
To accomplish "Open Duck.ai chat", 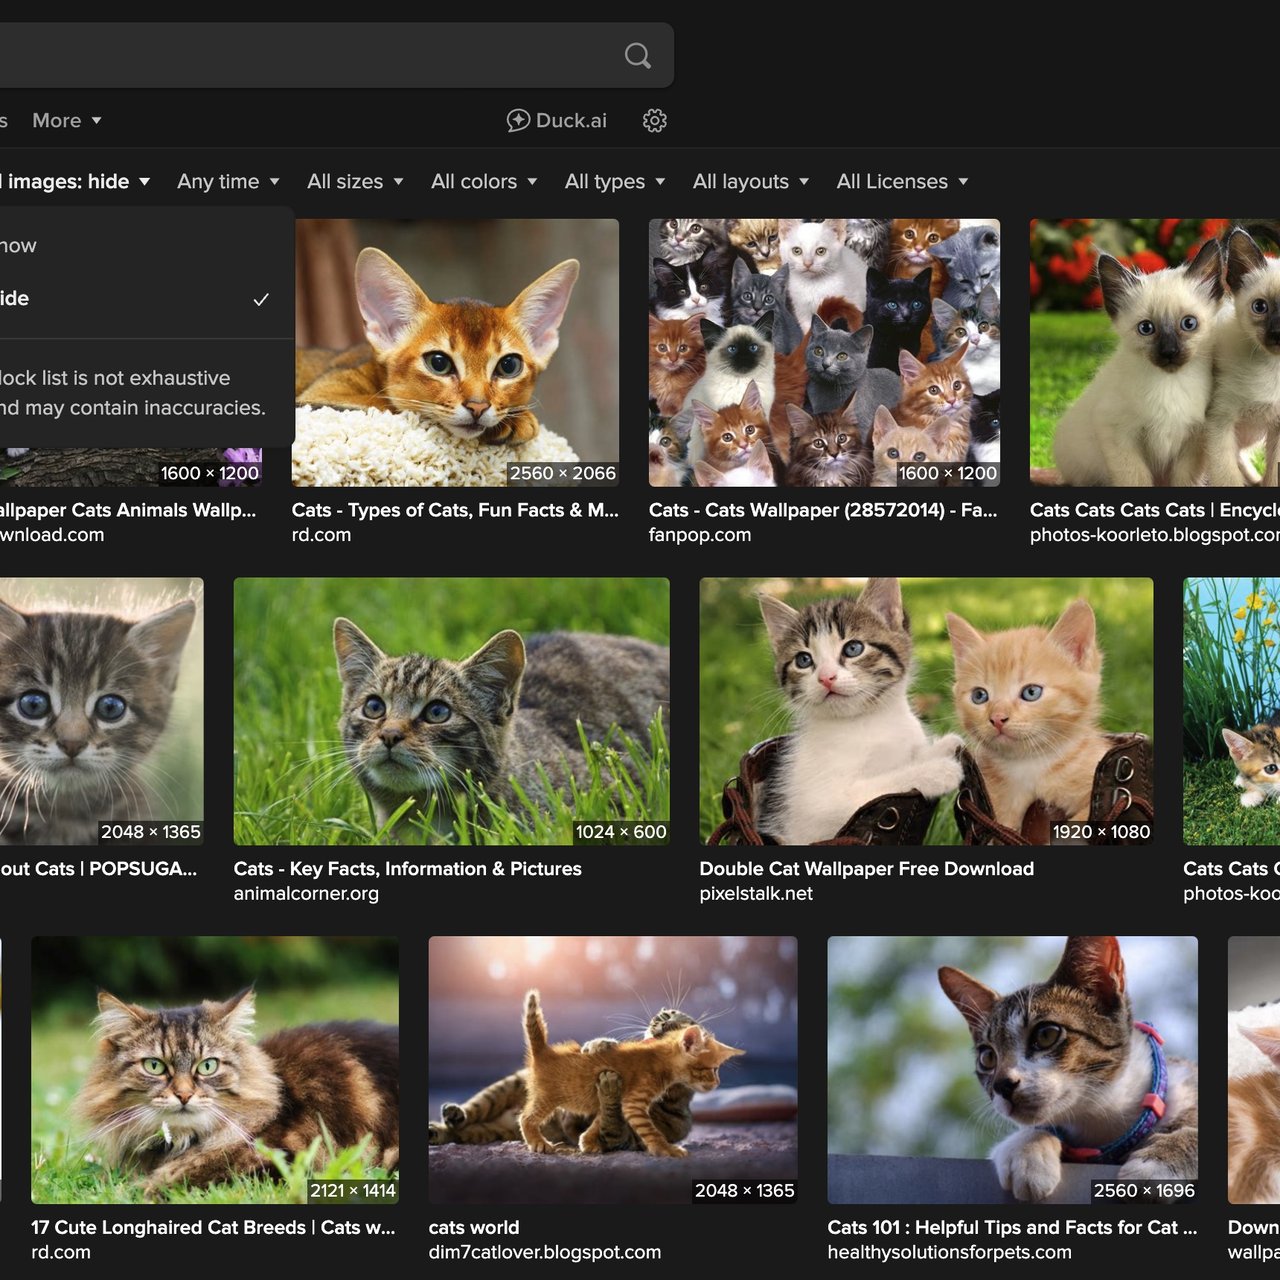I will click(x=557, y=121).
